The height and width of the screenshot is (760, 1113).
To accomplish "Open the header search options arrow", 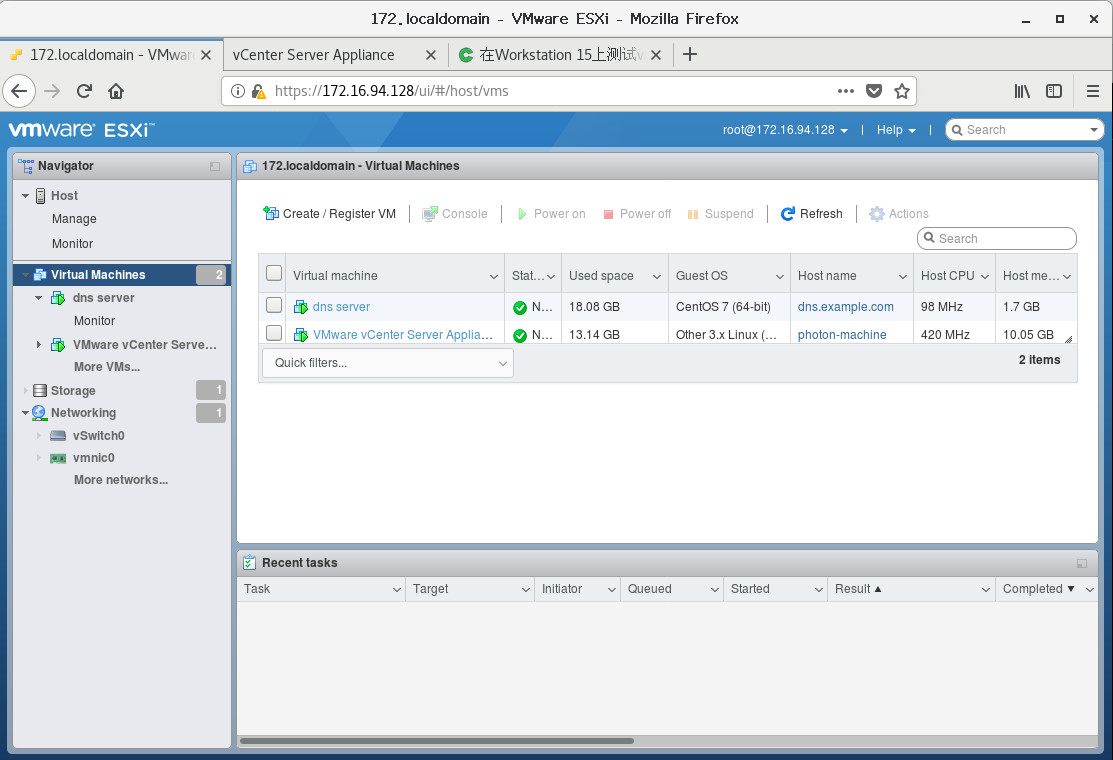I will (1094, 130).
